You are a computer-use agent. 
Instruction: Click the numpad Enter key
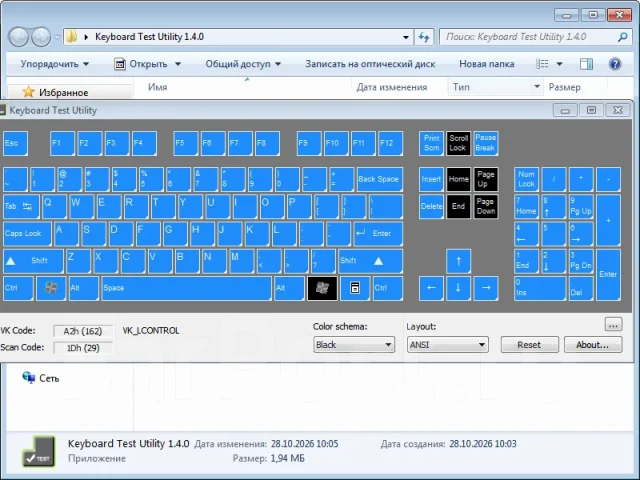tap(608, 275)
